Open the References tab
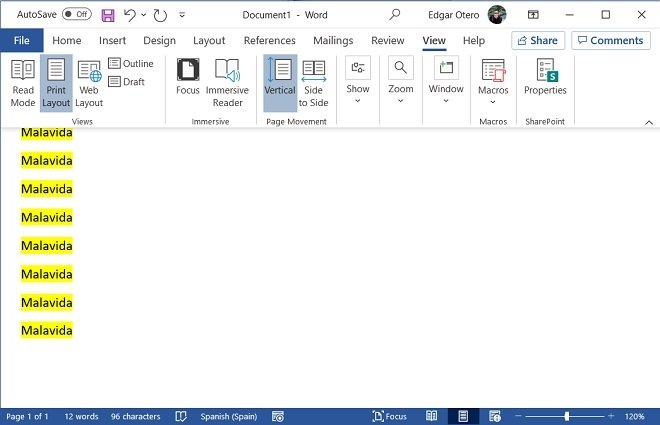Screen dimensions: 660x425 [x=269, y=40]
